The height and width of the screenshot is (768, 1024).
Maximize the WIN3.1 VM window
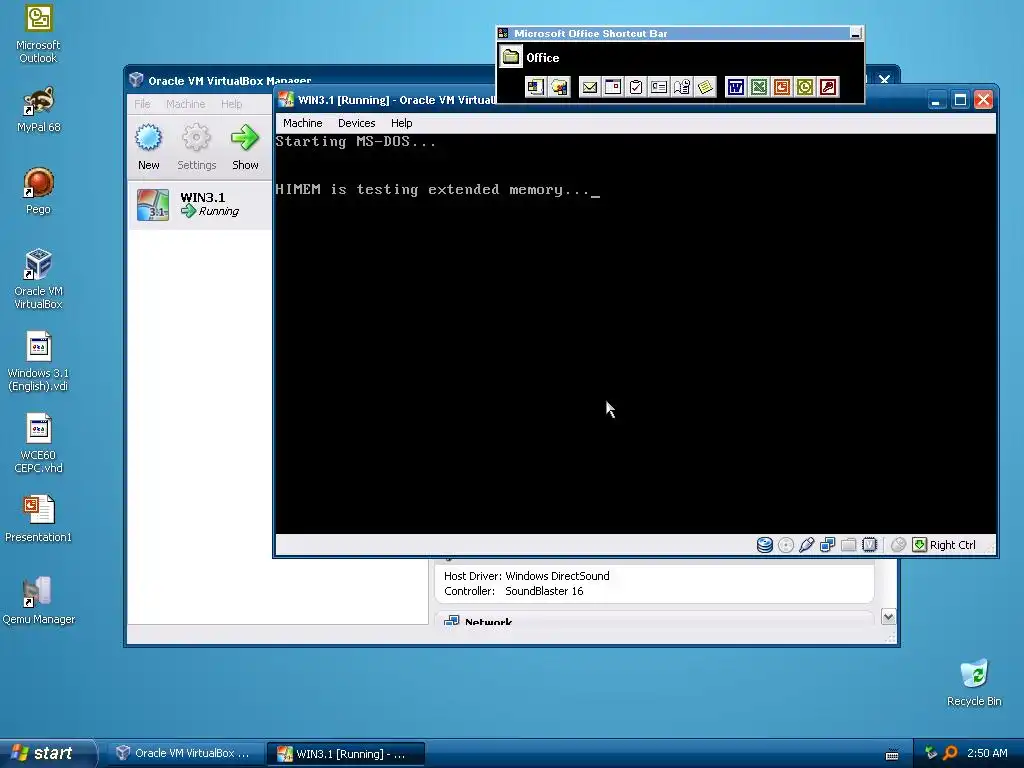pos(959,100)
